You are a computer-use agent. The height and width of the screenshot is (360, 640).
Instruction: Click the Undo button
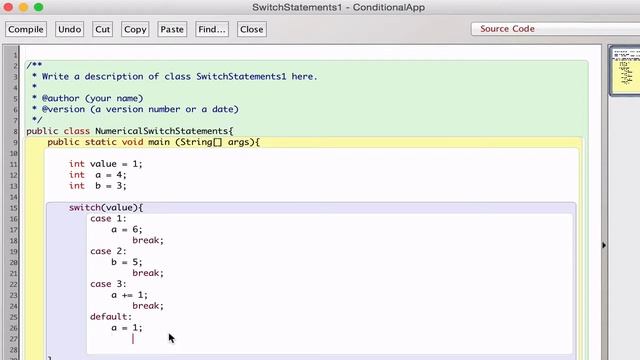pyautogui.click(x=69, y=29)
